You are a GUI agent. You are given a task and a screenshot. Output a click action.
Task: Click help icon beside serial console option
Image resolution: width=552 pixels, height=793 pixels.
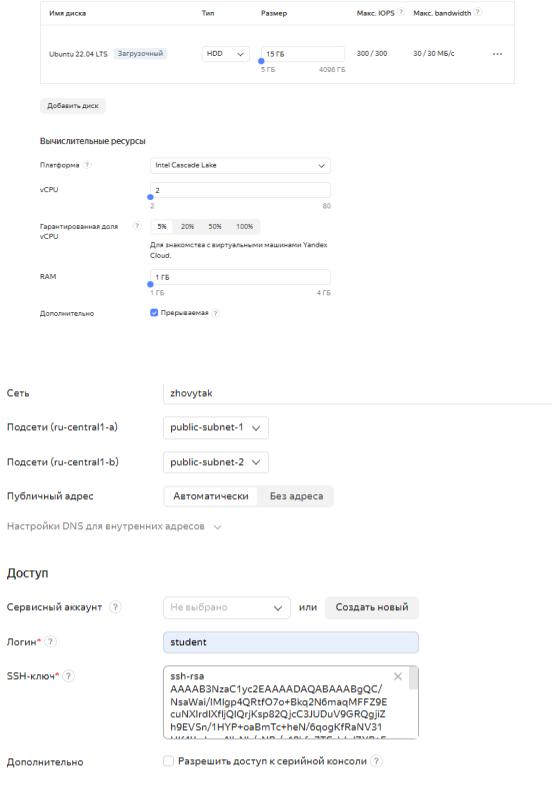[x=376, y=761]
